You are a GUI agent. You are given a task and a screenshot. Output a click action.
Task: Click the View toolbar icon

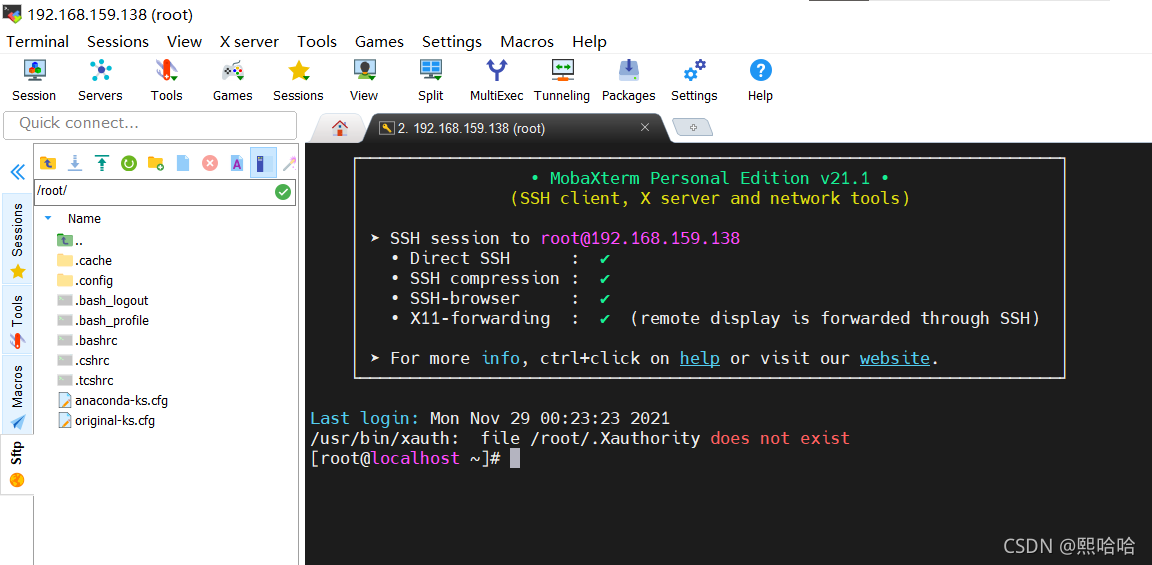pos(364,81)
